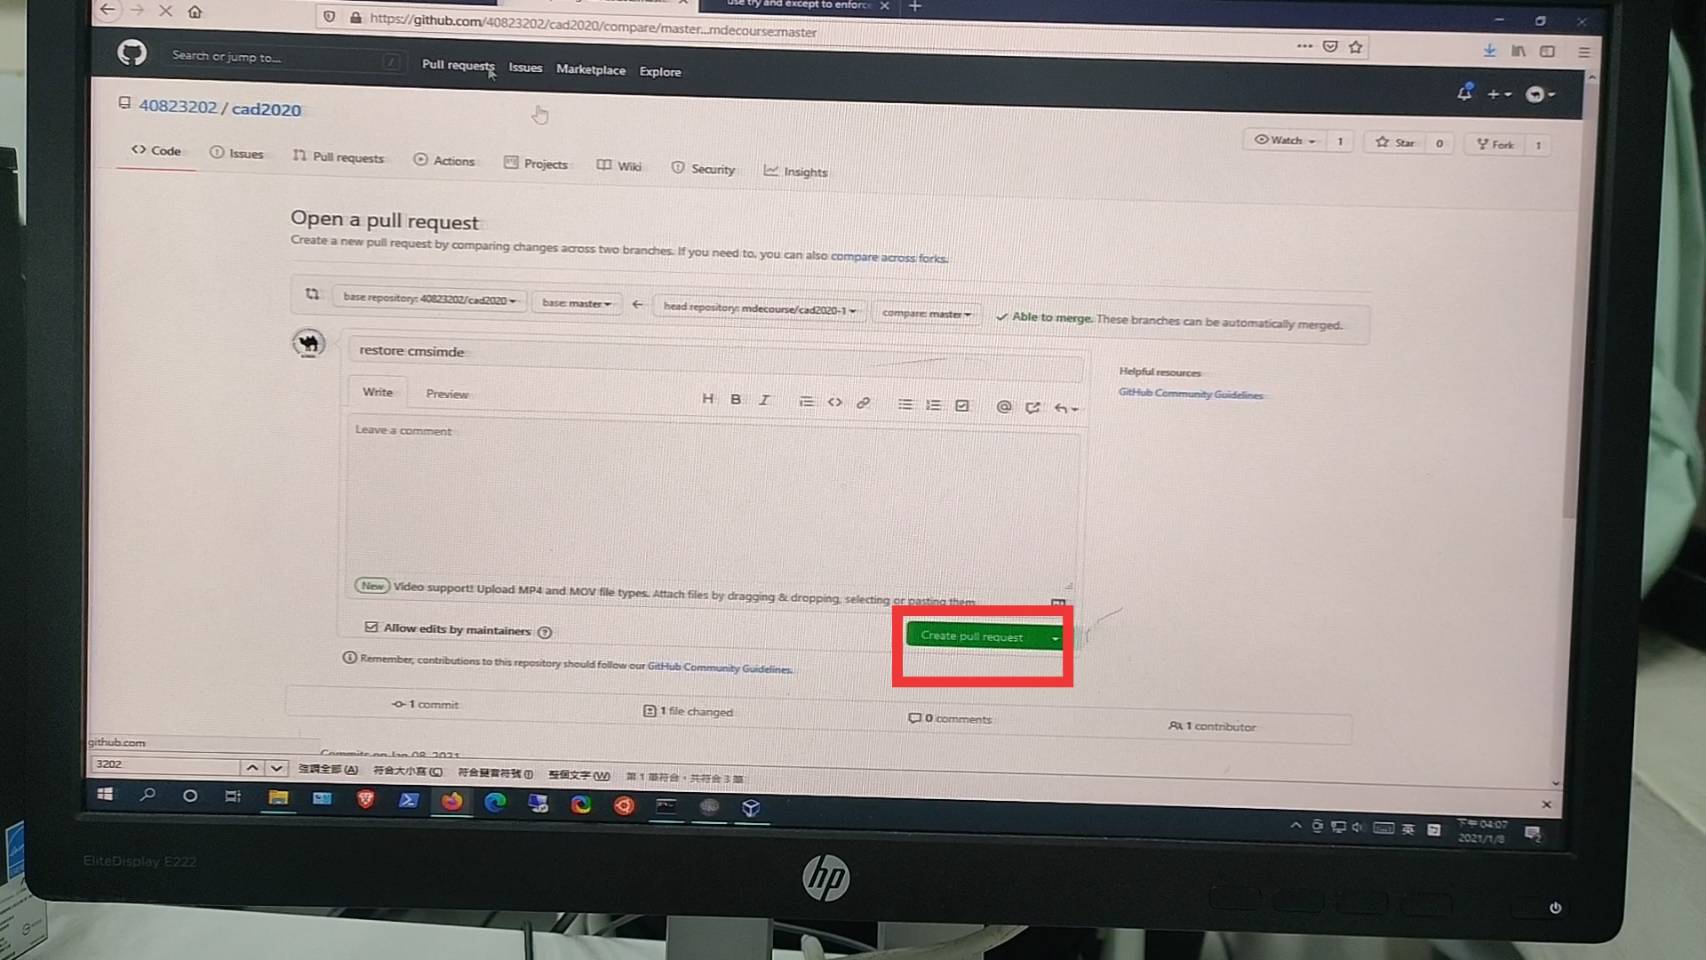Open Firefox page actions ellipsis menu
This screenshot has height=960, width=1706.
1304,46
